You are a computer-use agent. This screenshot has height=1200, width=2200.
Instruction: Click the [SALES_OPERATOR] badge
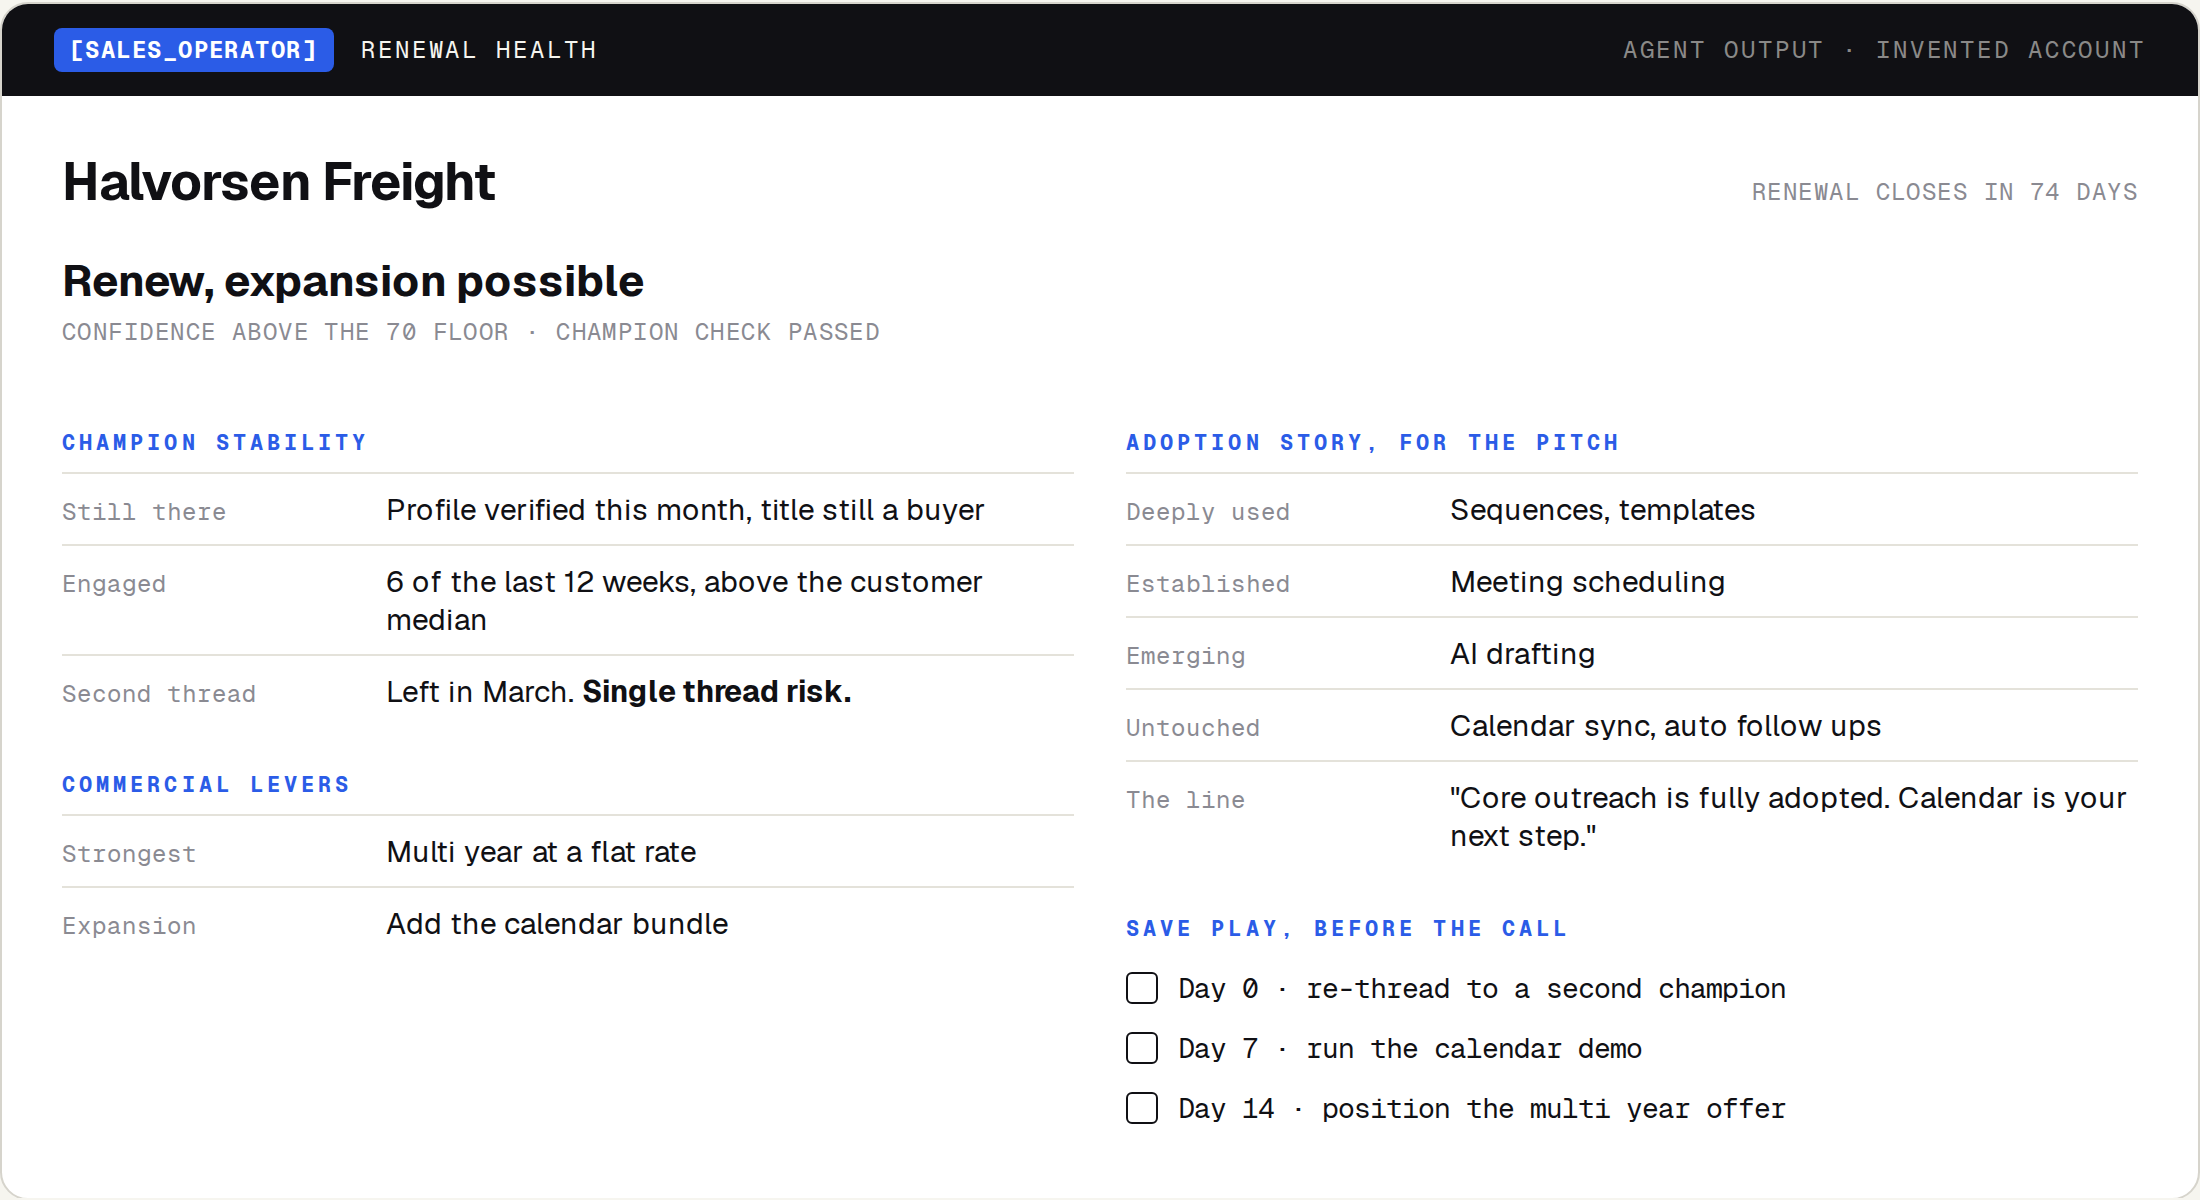pyautogui.click(x=194, y=50)
